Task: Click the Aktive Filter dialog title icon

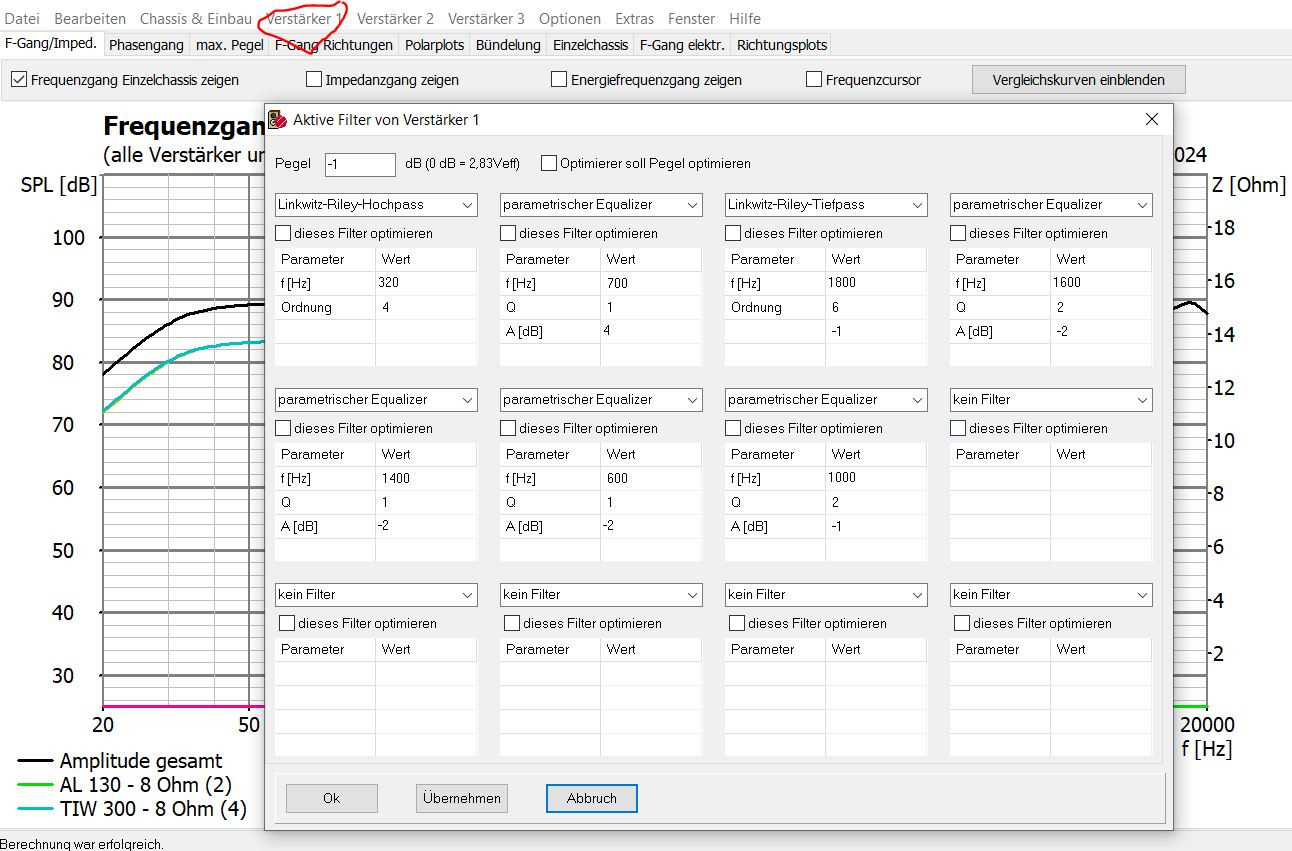Action: pyautogui.click(x=278, y=120)
